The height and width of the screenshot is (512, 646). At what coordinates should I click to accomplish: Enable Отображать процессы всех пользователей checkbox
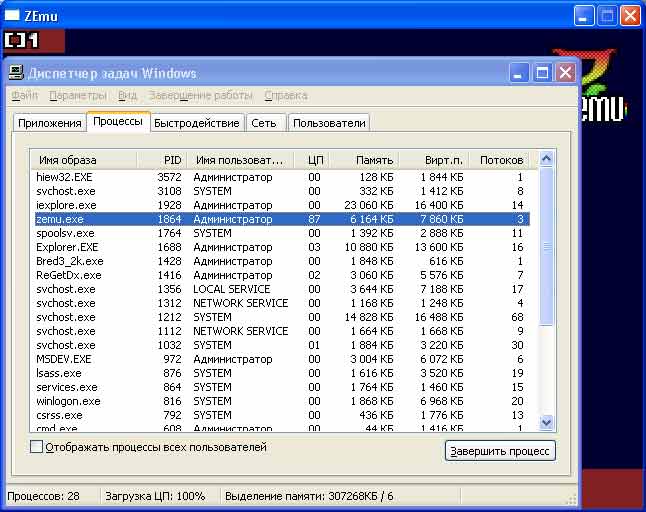(37, 447)
